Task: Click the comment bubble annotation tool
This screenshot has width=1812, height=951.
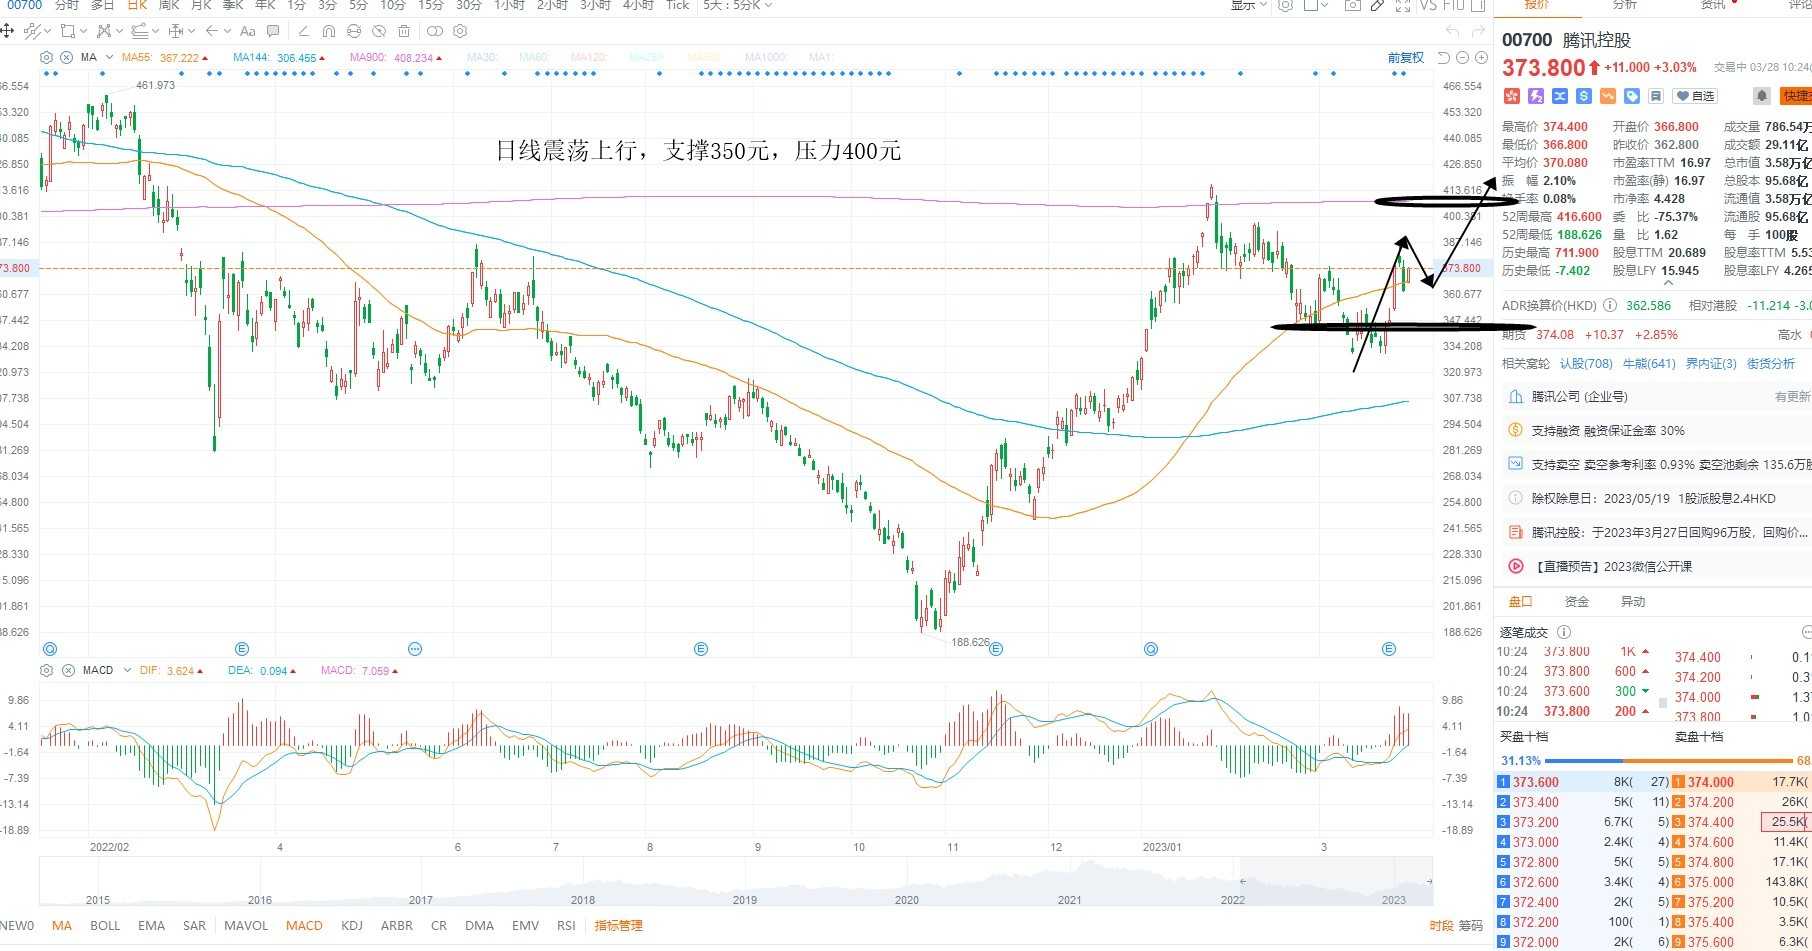Action: (273, 32)
